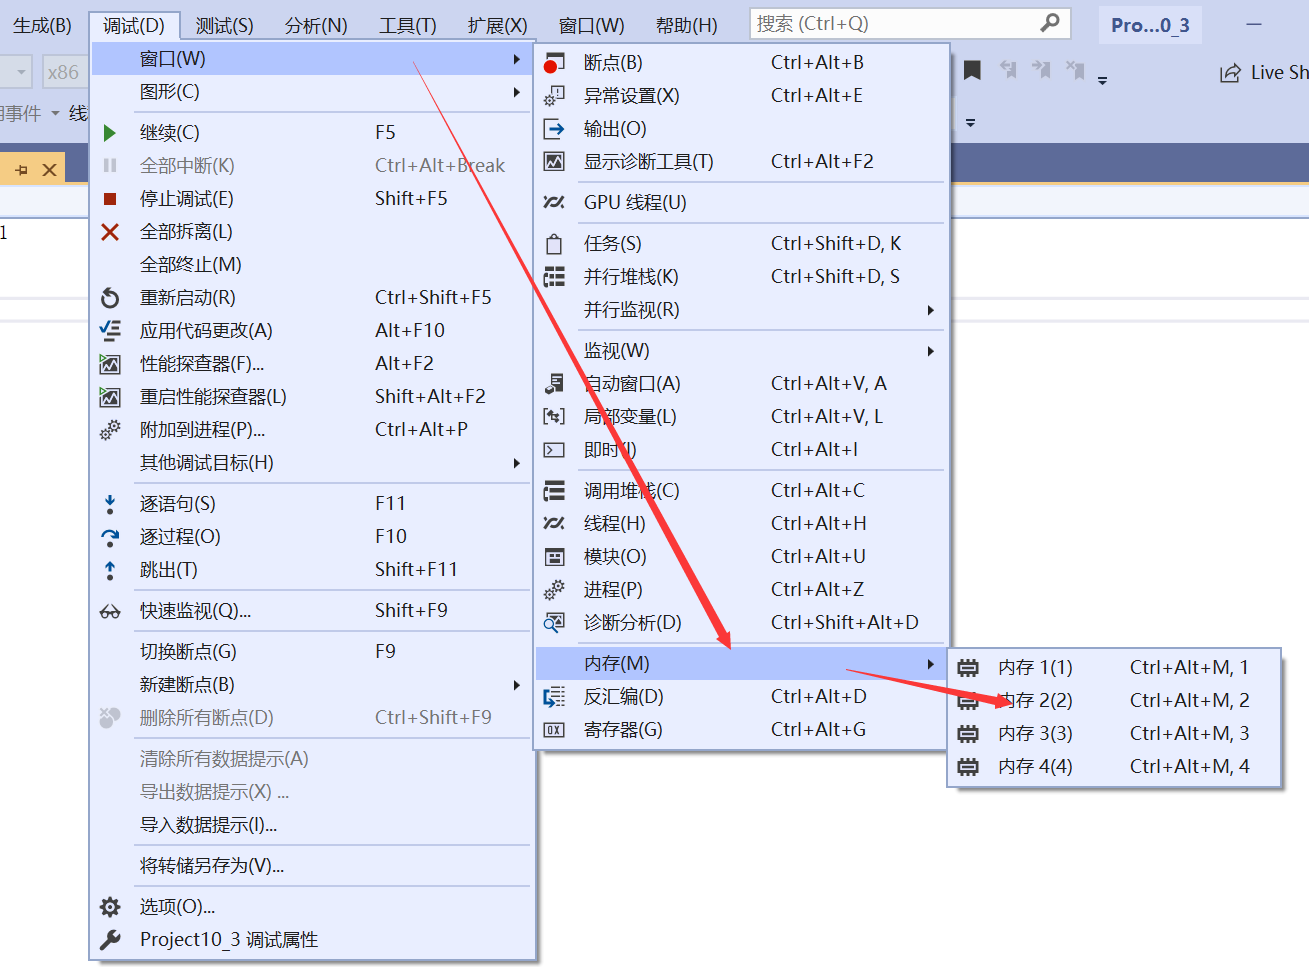The height and width of the screenshot is (967, 1309).
Task: Select Autos (自动窗口) item
Action: 742,384
